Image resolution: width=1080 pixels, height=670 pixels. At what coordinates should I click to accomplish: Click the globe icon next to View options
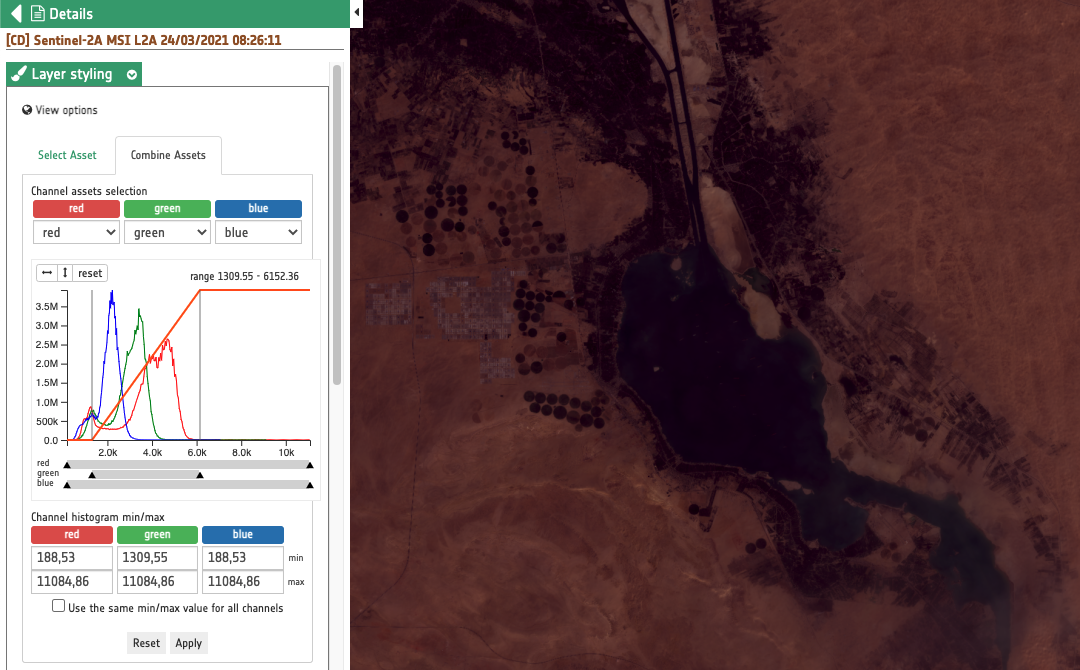tap(27, 110)
